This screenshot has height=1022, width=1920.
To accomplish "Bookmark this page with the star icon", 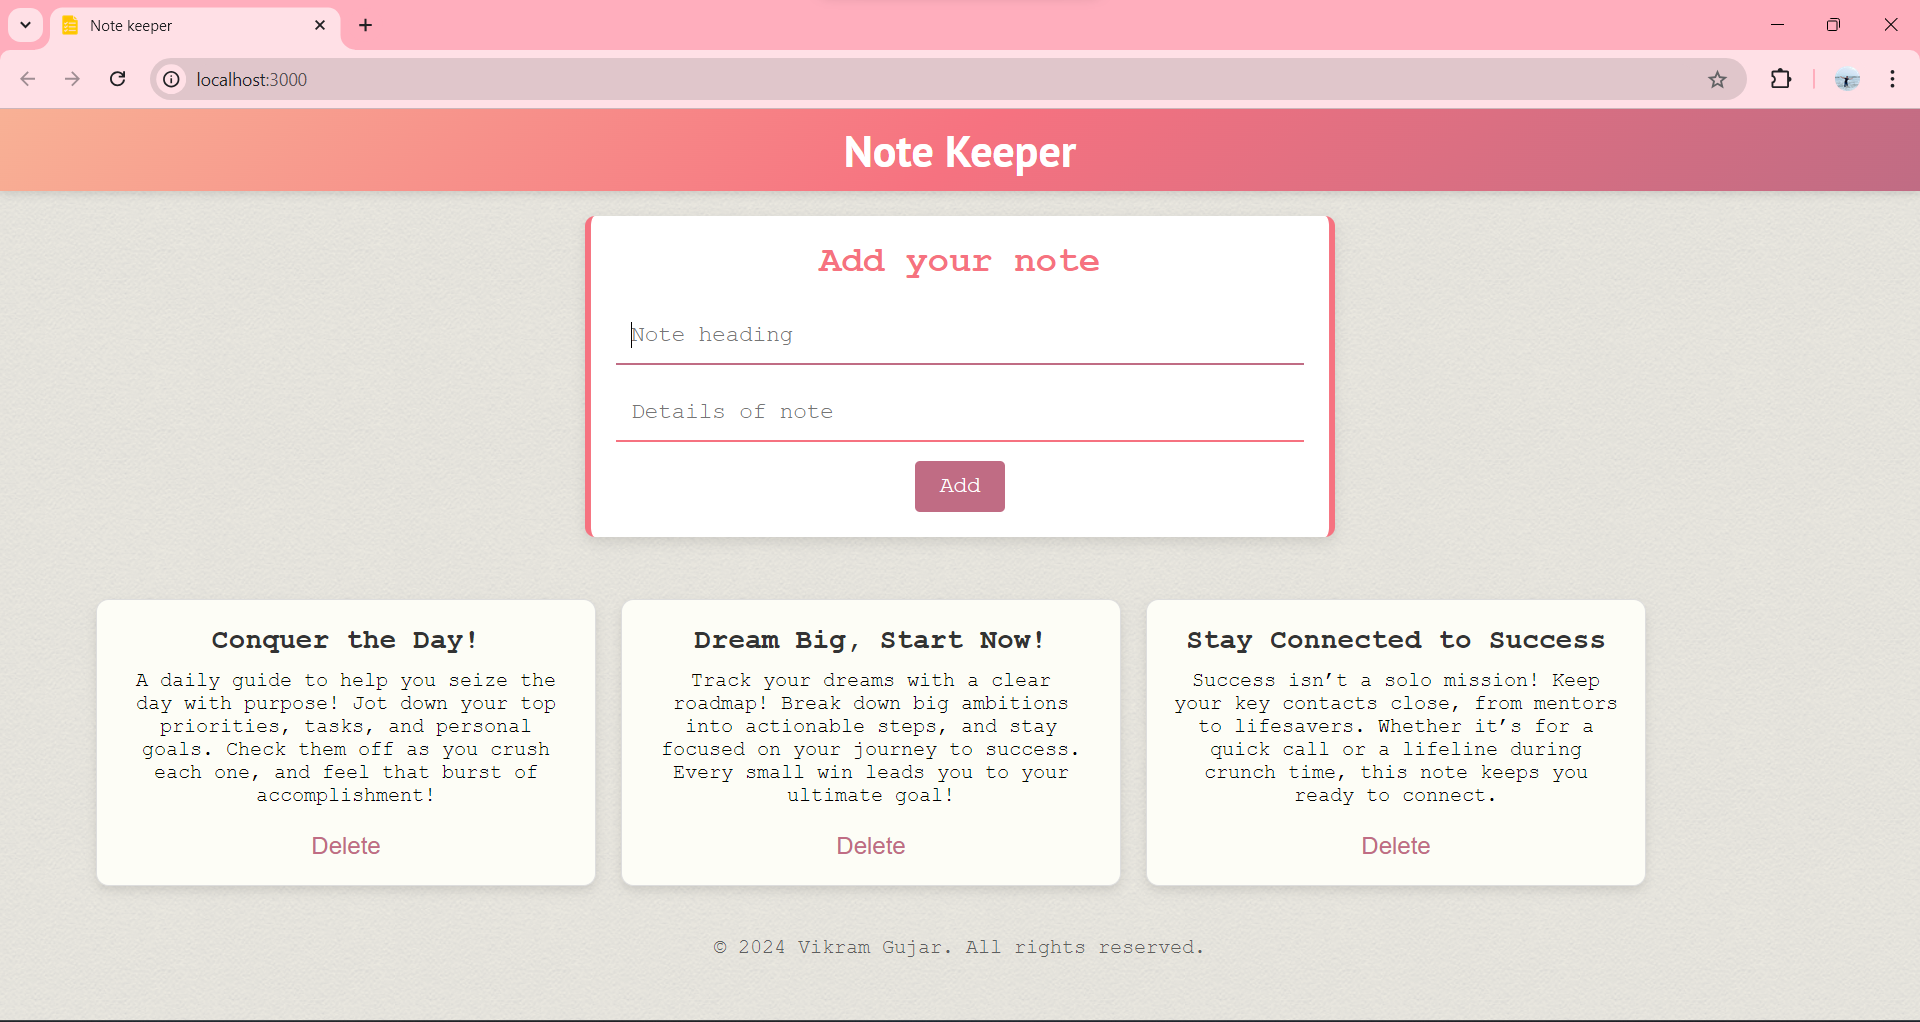I will point(1717,80).
